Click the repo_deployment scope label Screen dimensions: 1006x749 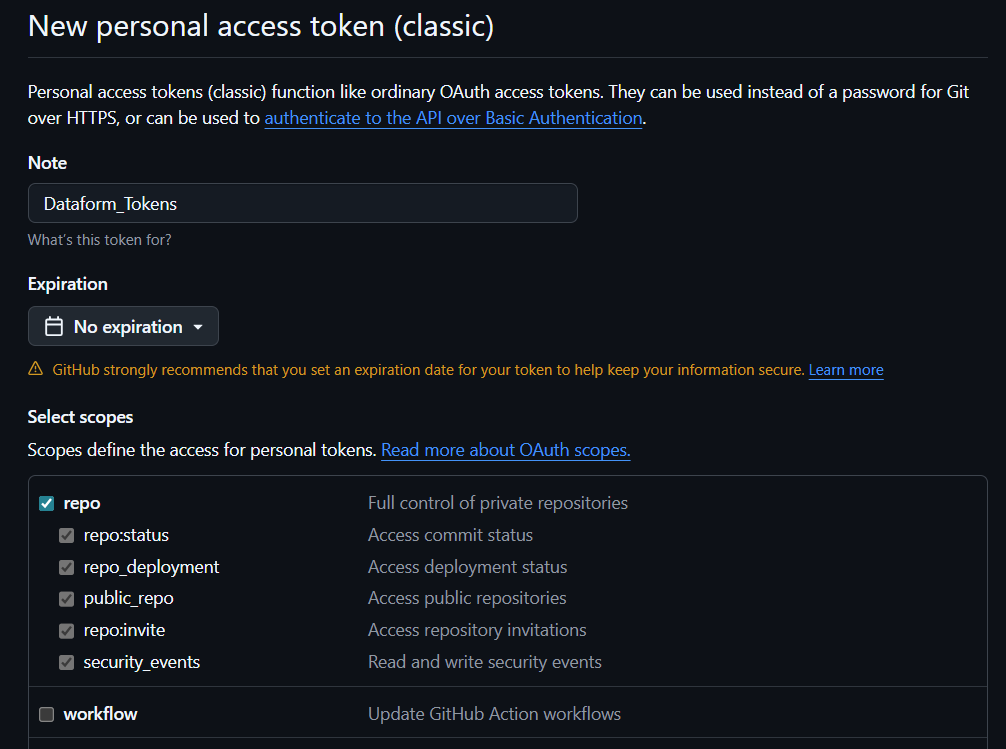tap(151, 566)
